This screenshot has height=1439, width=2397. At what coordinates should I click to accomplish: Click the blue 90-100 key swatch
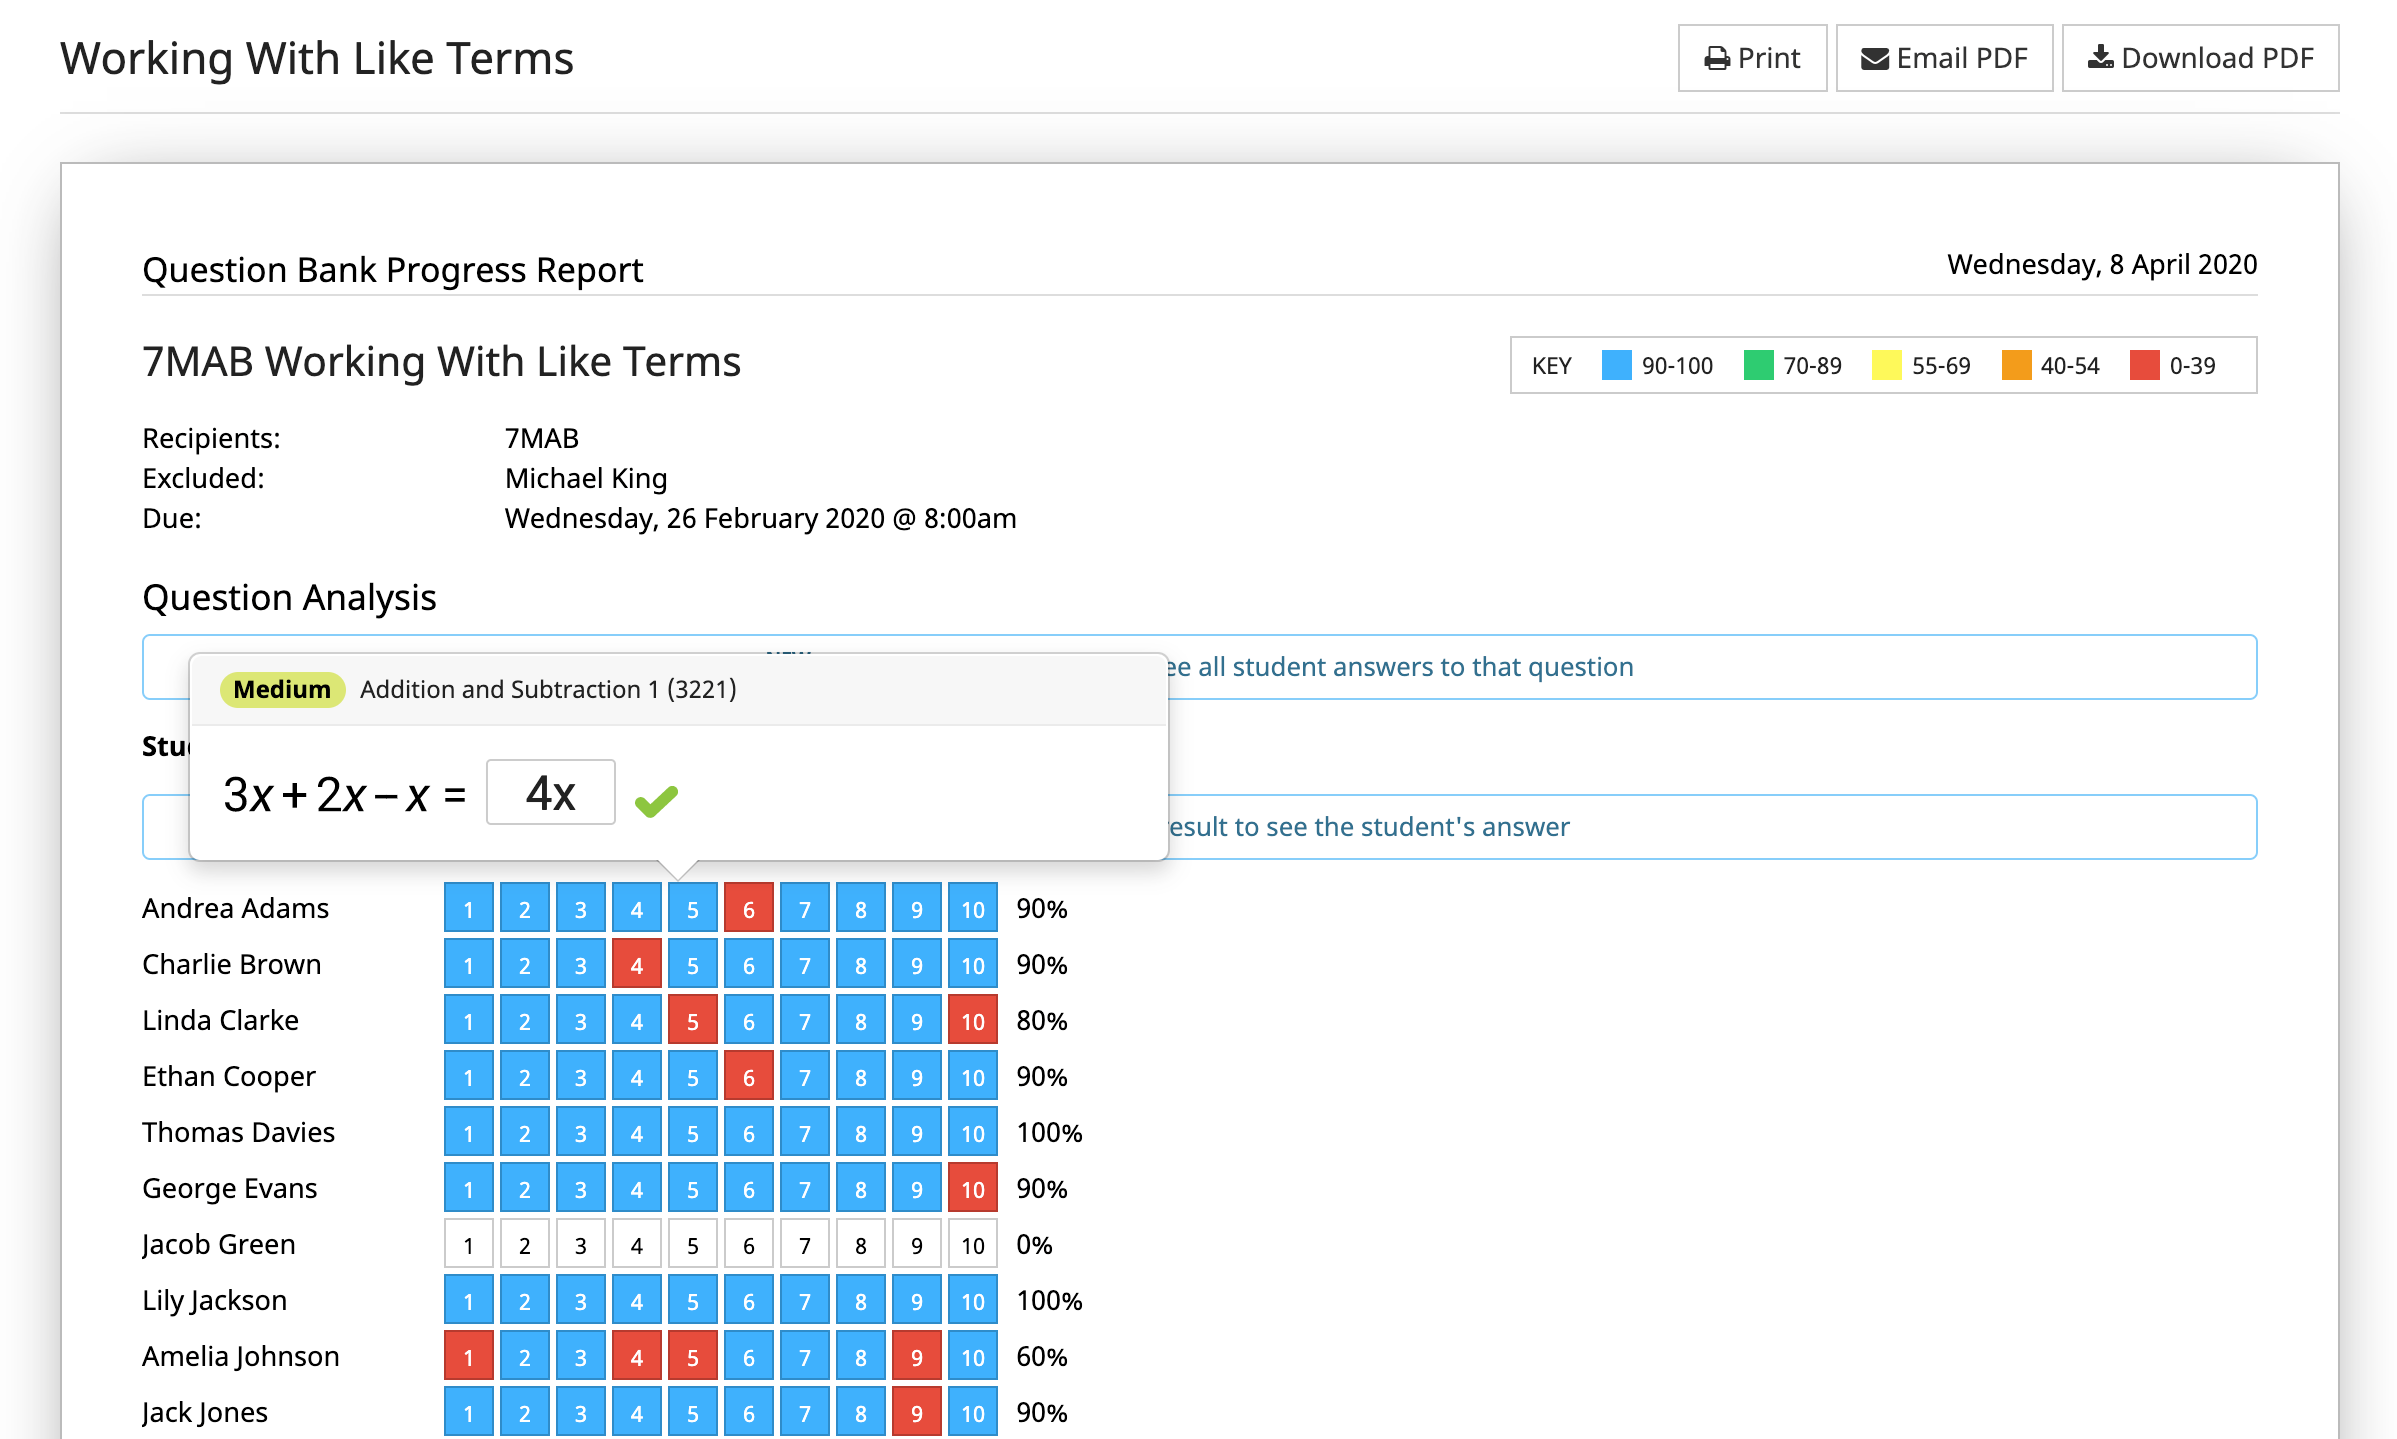(1616, 366)
